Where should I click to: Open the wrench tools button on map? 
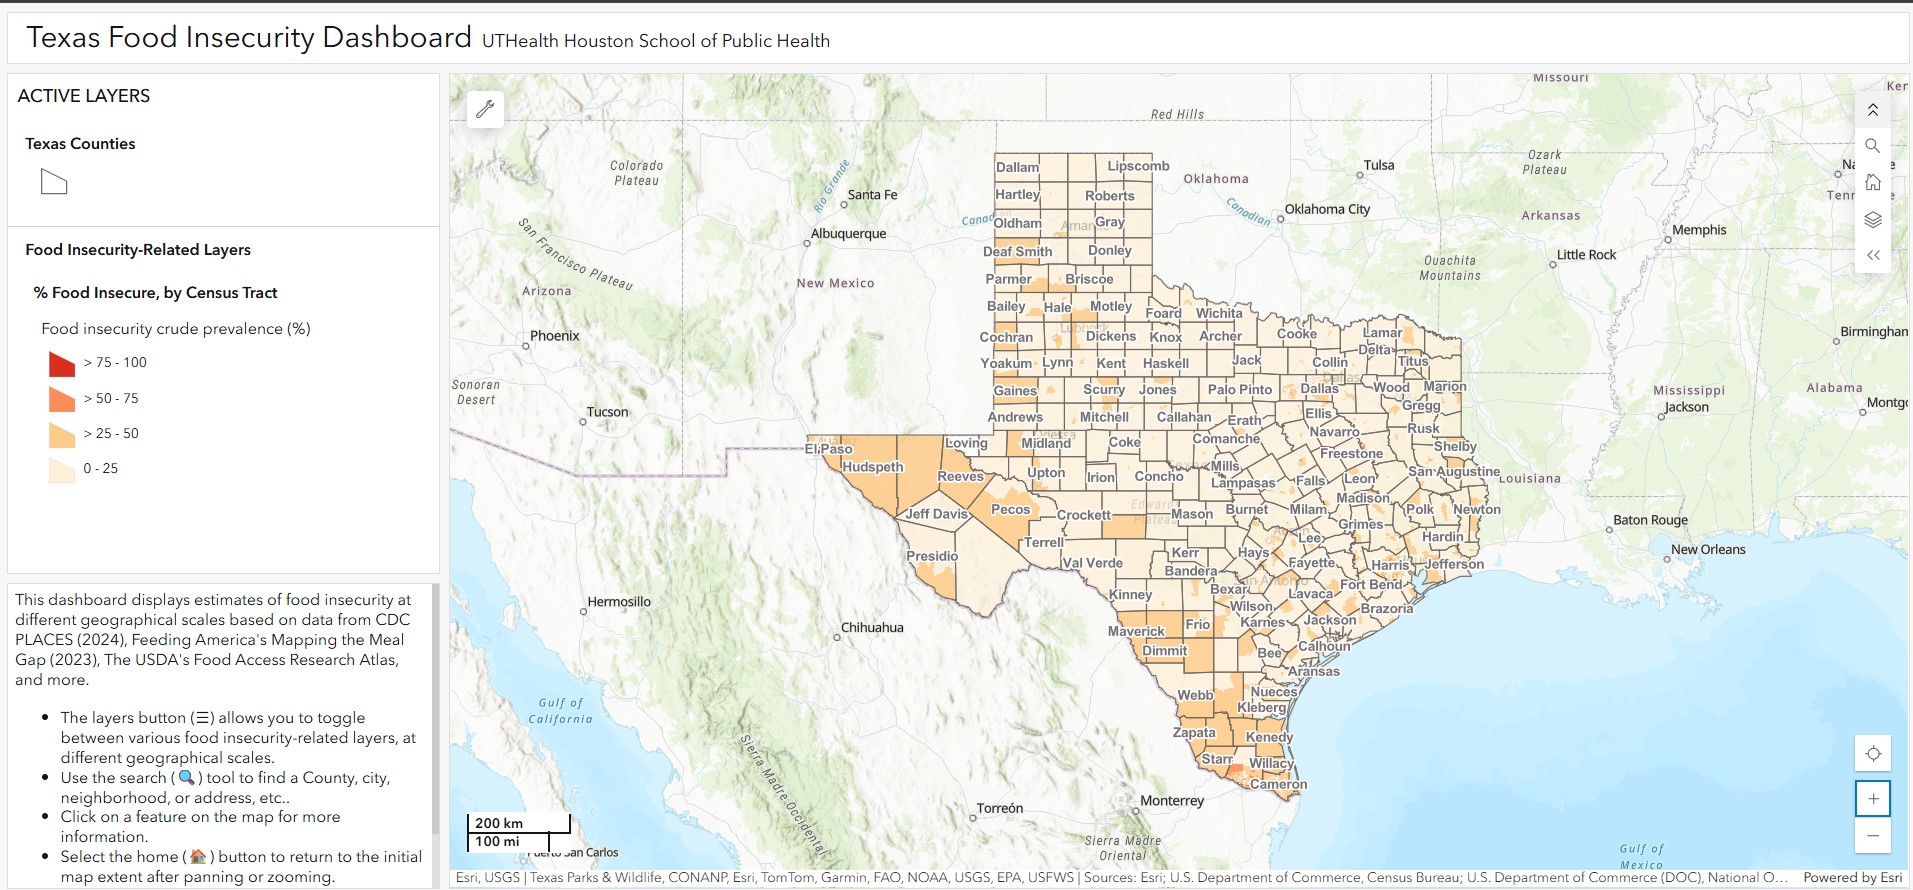485,109
